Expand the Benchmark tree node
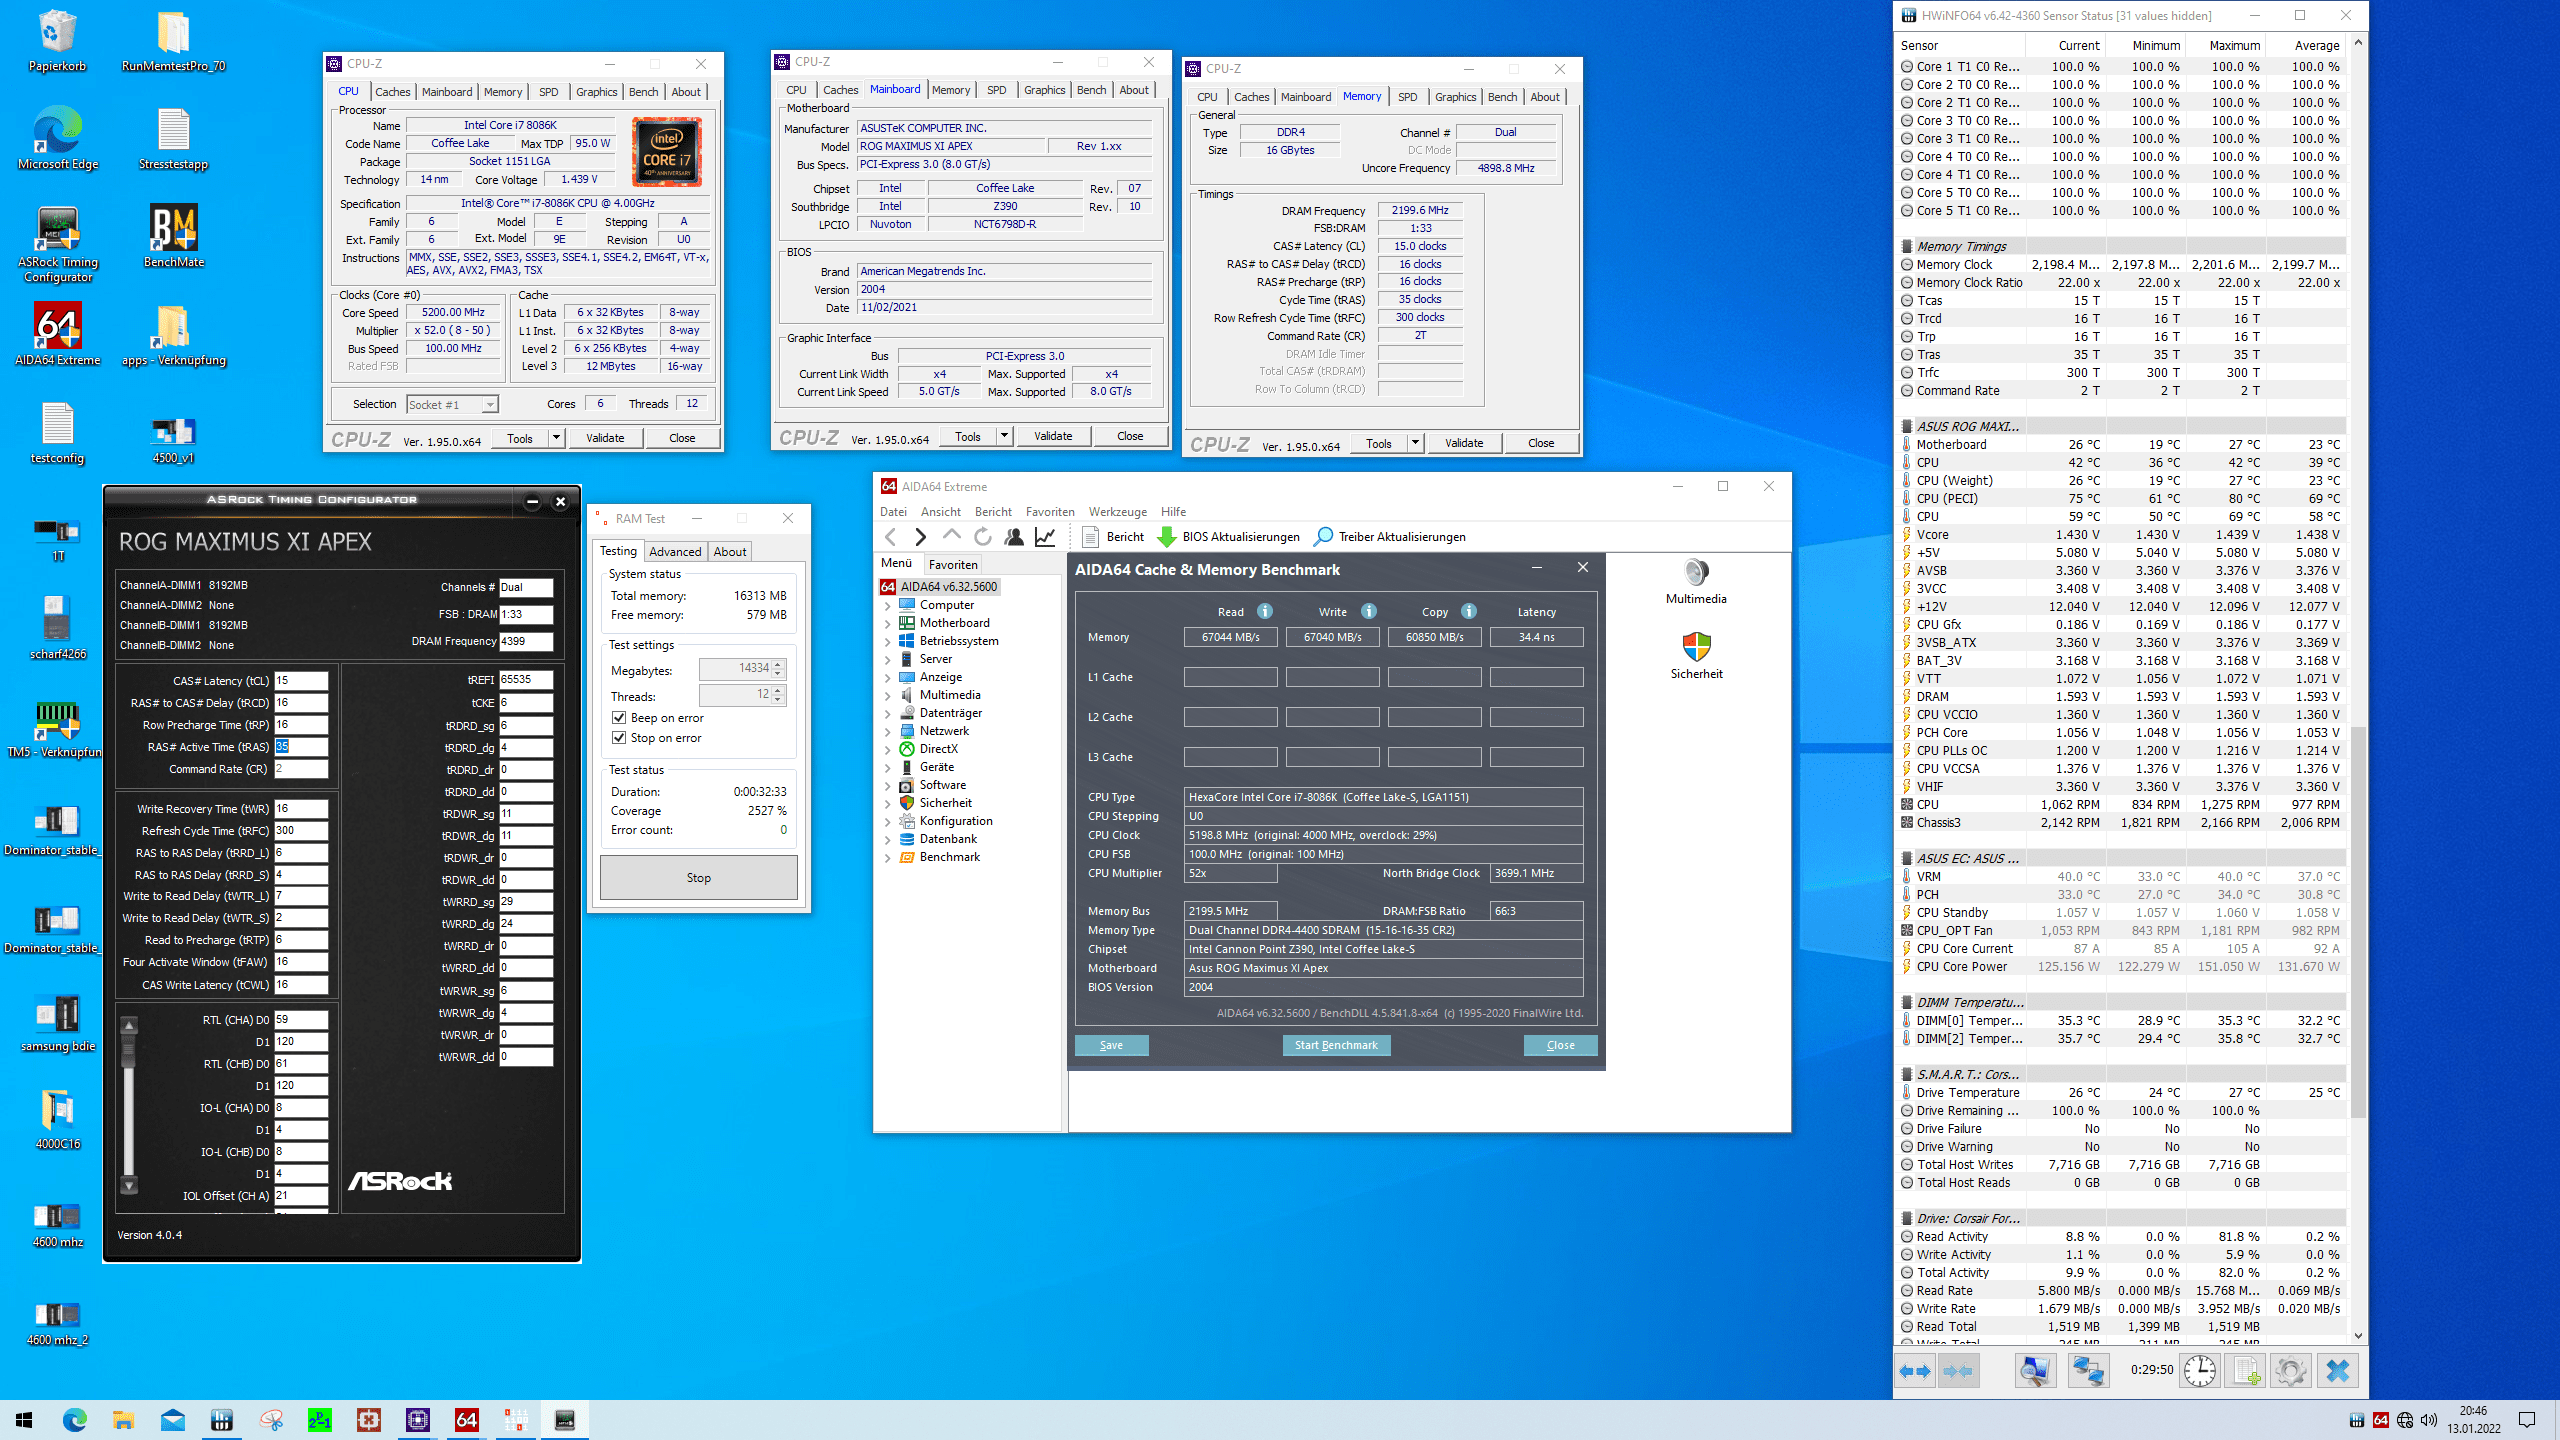This screenshot has width=2560, height=1440. click(887, 857)
